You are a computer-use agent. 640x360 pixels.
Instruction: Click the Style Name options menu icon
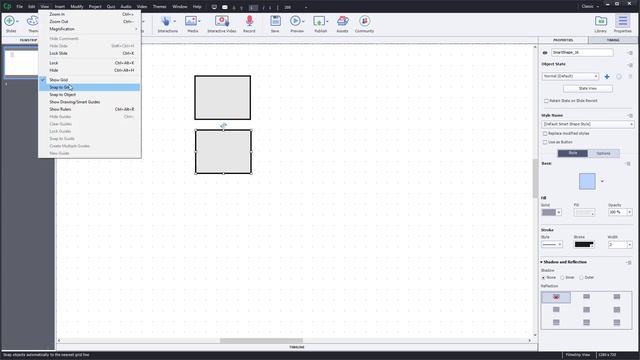click(630, 116)
